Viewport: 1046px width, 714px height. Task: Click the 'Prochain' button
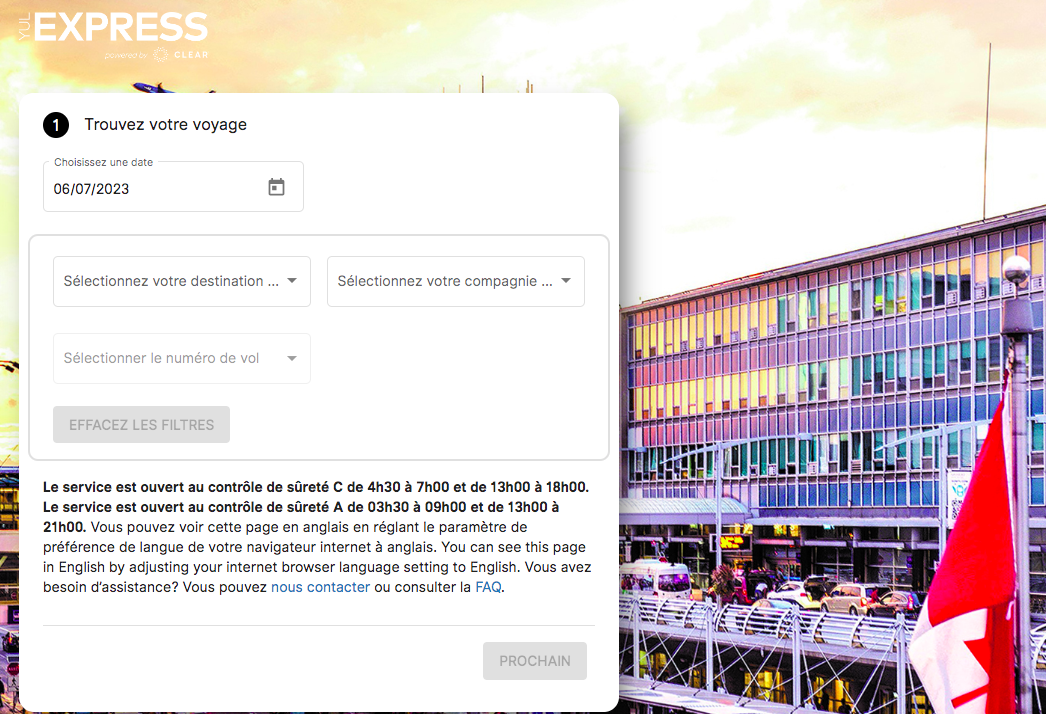(x=535, y=661)
